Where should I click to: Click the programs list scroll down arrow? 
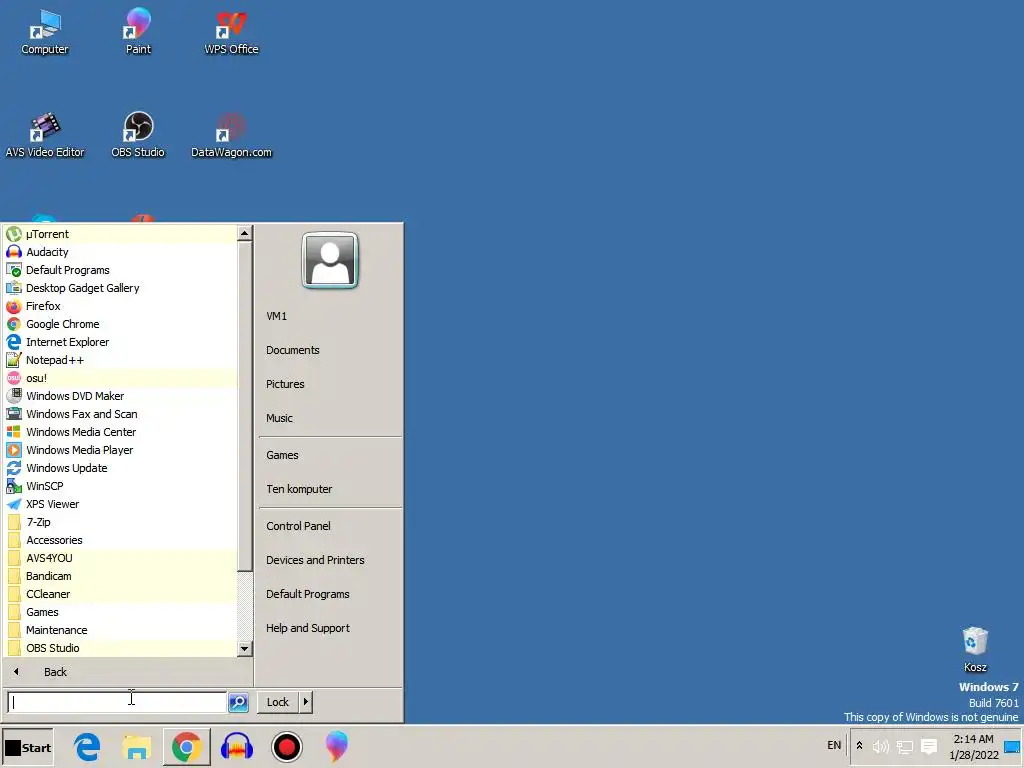pyautogui.click(x=244, y=648)
